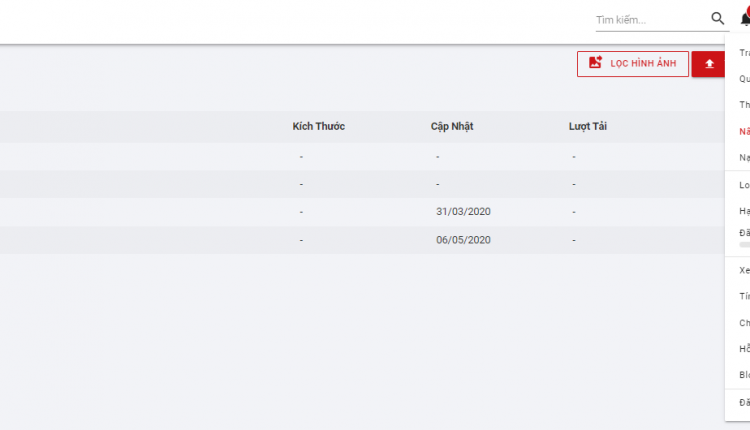This screenshot has width=750, height=430.
Task: Select the 06/05/2020 date cell
Action: click(x=463, y=240)
